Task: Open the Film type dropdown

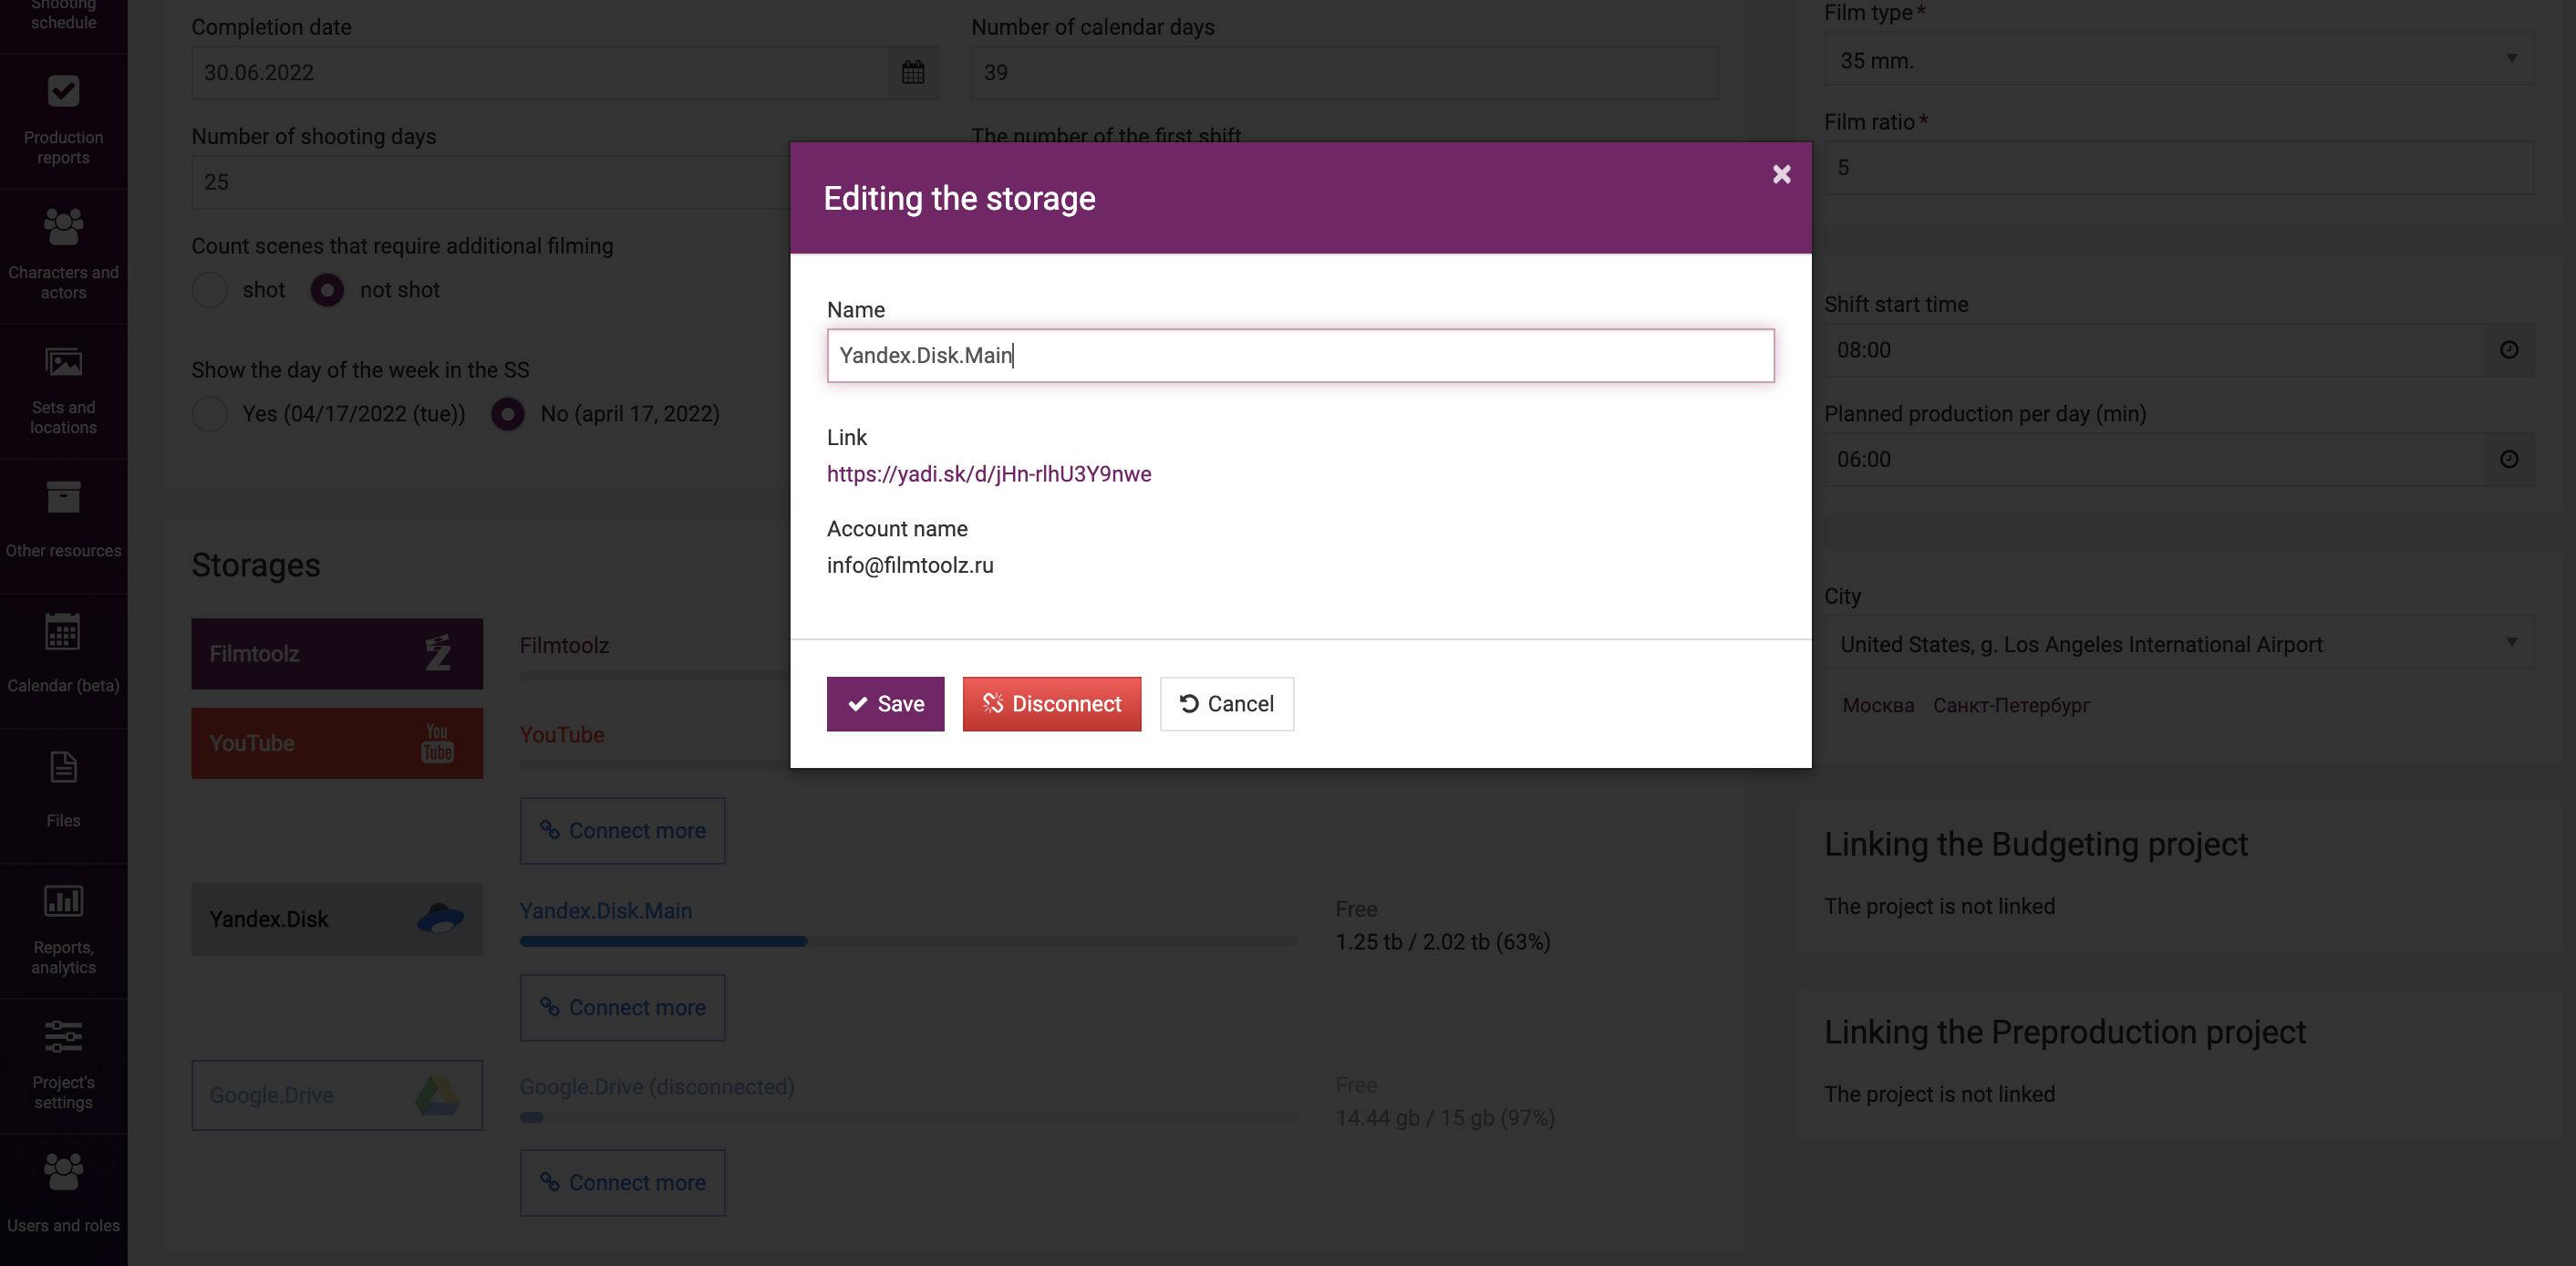Action: pos(2178,60)
